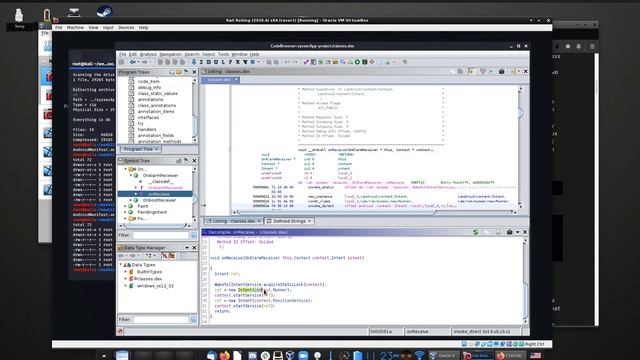Expand classes.dex in Data Type Manager

pos(126,279)
